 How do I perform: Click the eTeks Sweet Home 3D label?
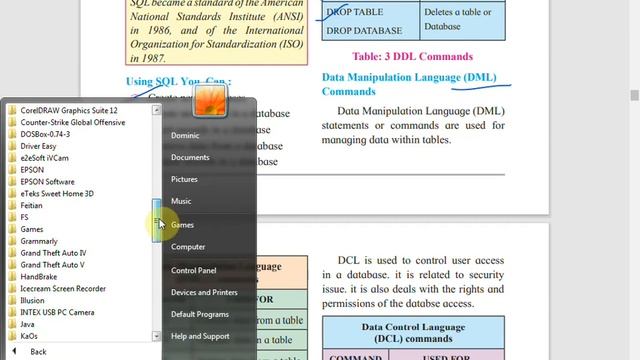click(x=57, y=193)
